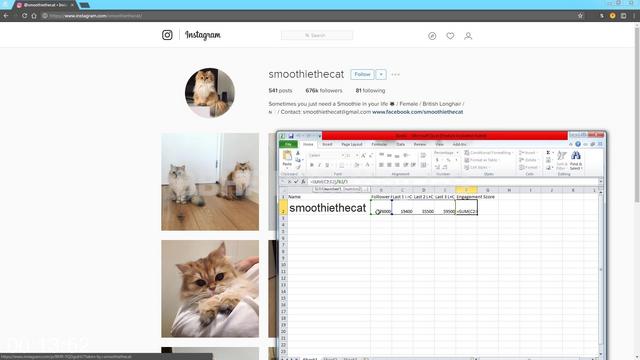Open the Format as Table dropdown
This screenshot has width=640, height=360.
482,160
